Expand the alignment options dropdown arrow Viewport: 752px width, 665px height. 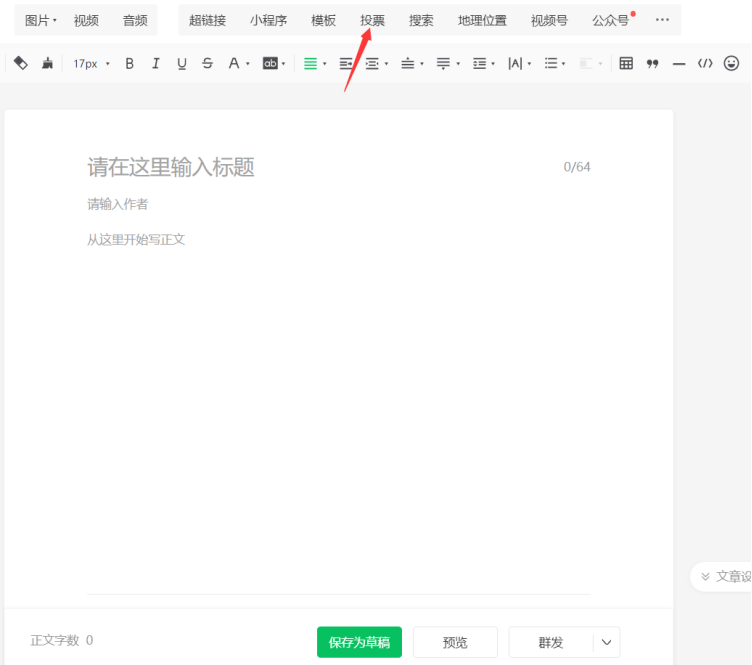325,64
